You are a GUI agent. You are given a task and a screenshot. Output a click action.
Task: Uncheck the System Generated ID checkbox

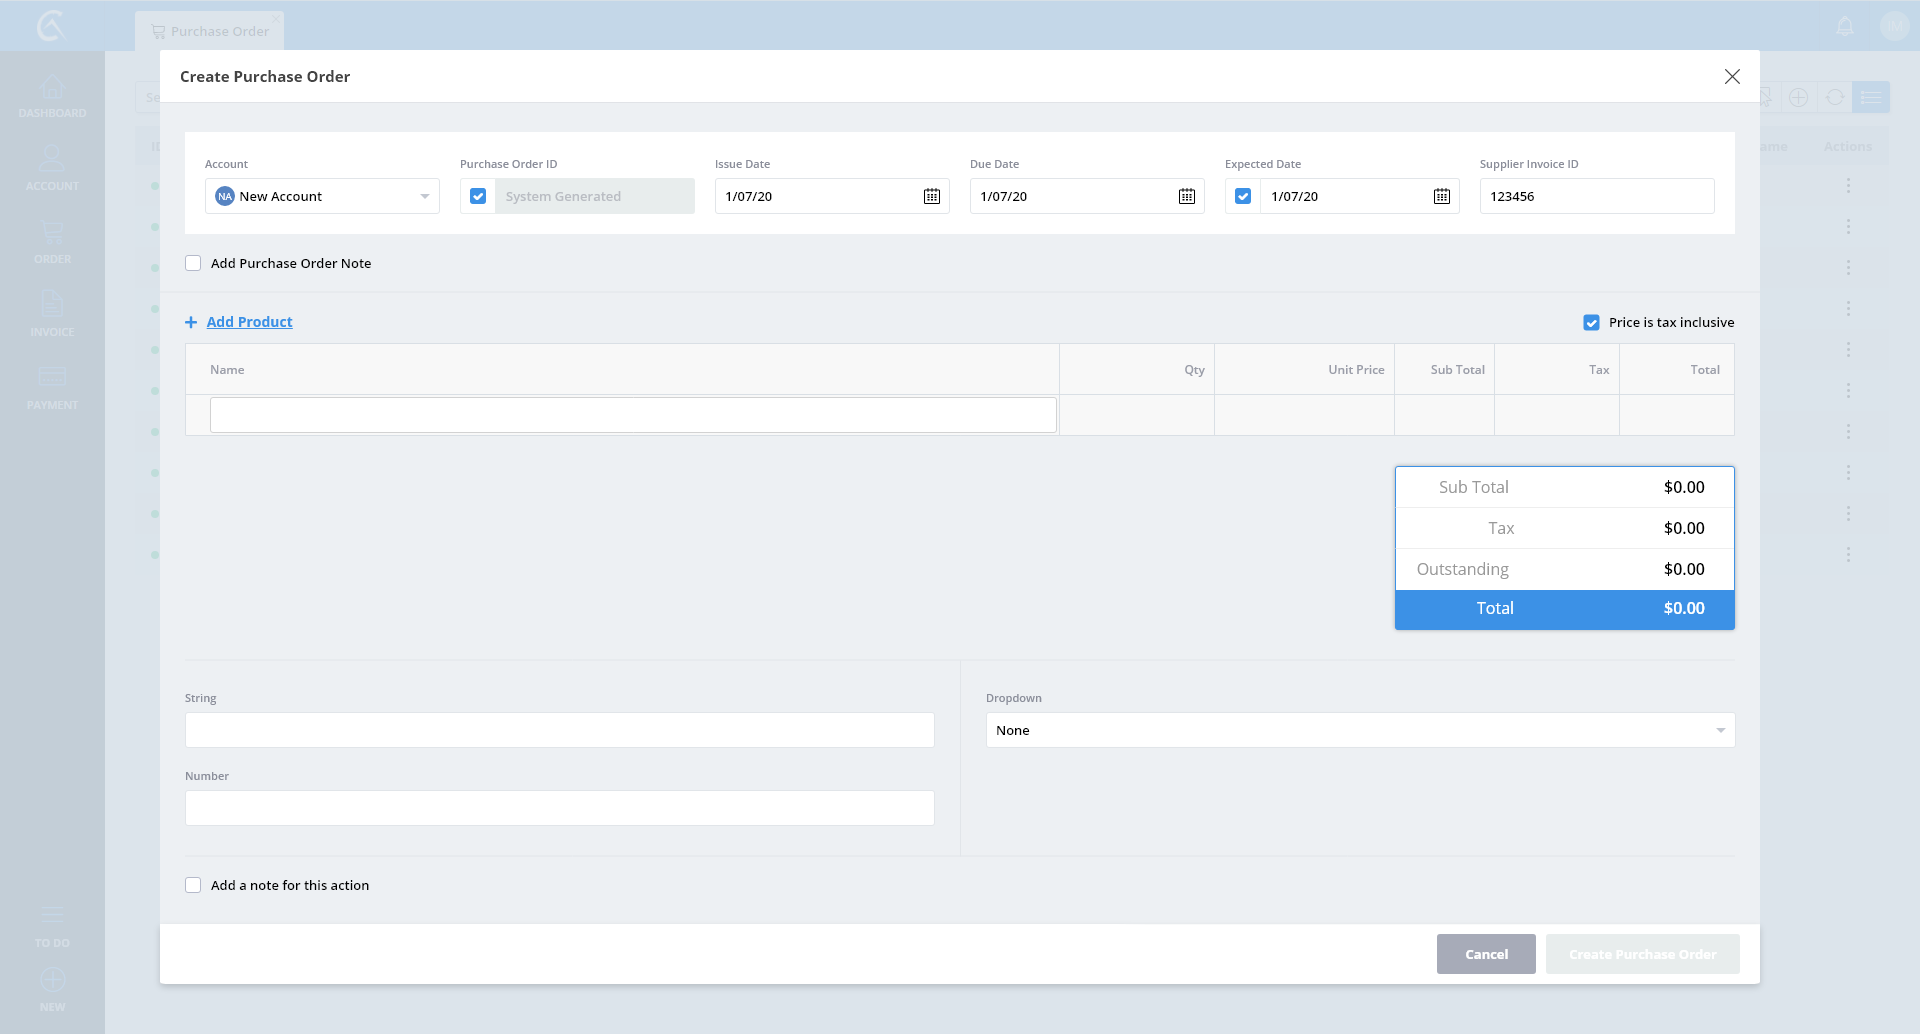click(x=478, y=196)
